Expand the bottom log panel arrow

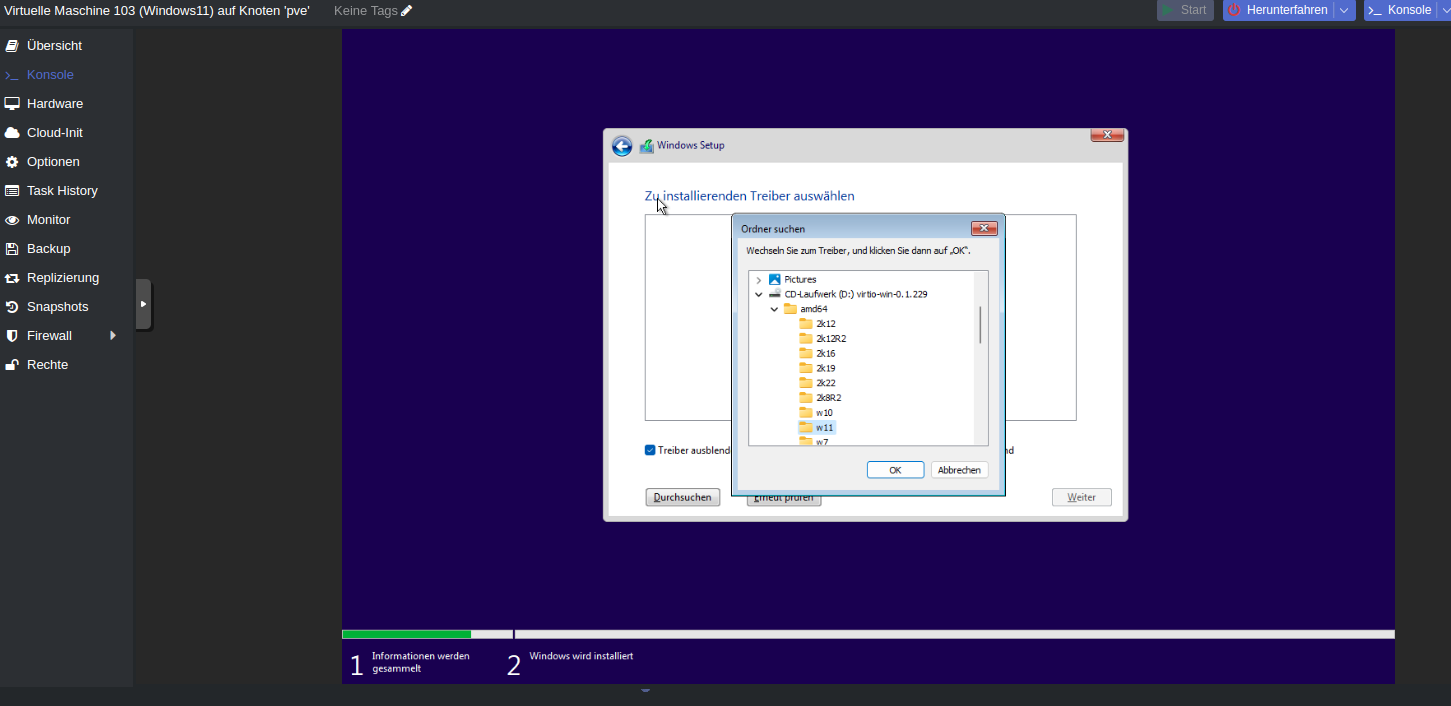point(645,690)
